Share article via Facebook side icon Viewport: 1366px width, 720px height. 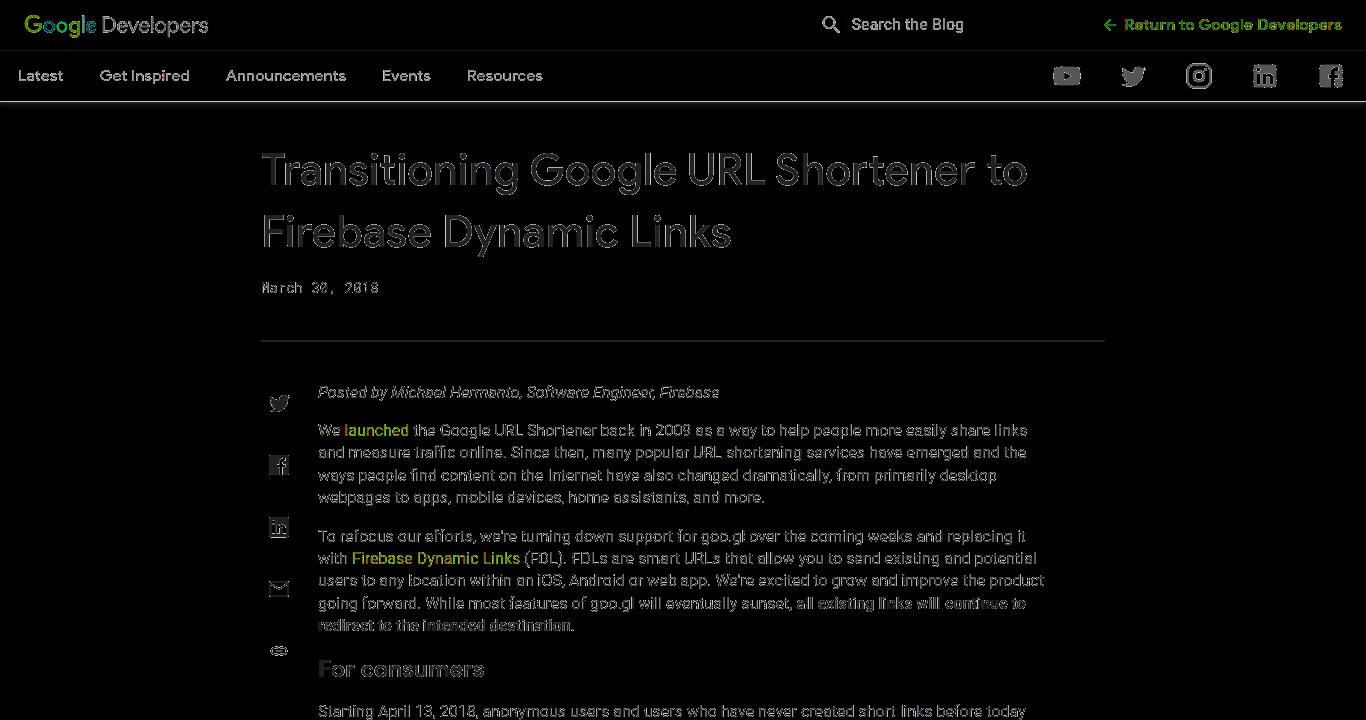click(x=279, y=465)
